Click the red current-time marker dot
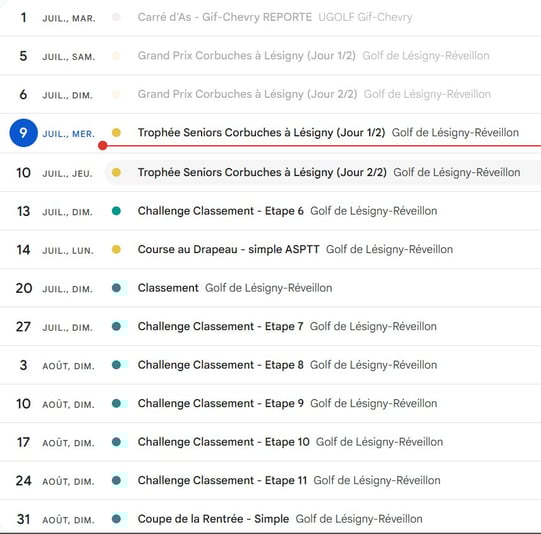 click(x=102, y=146)
